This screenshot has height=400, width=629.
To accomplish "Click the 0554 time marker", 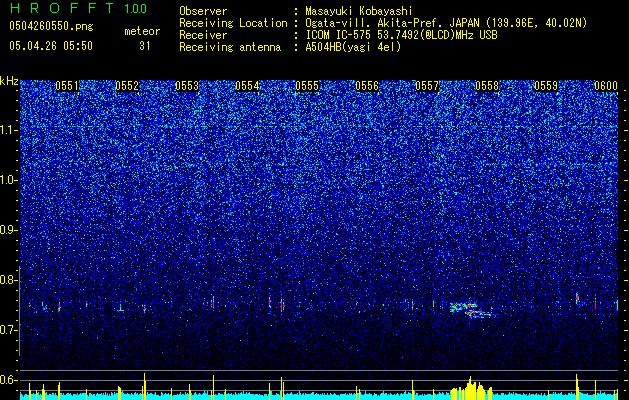I will click(247, 86).
